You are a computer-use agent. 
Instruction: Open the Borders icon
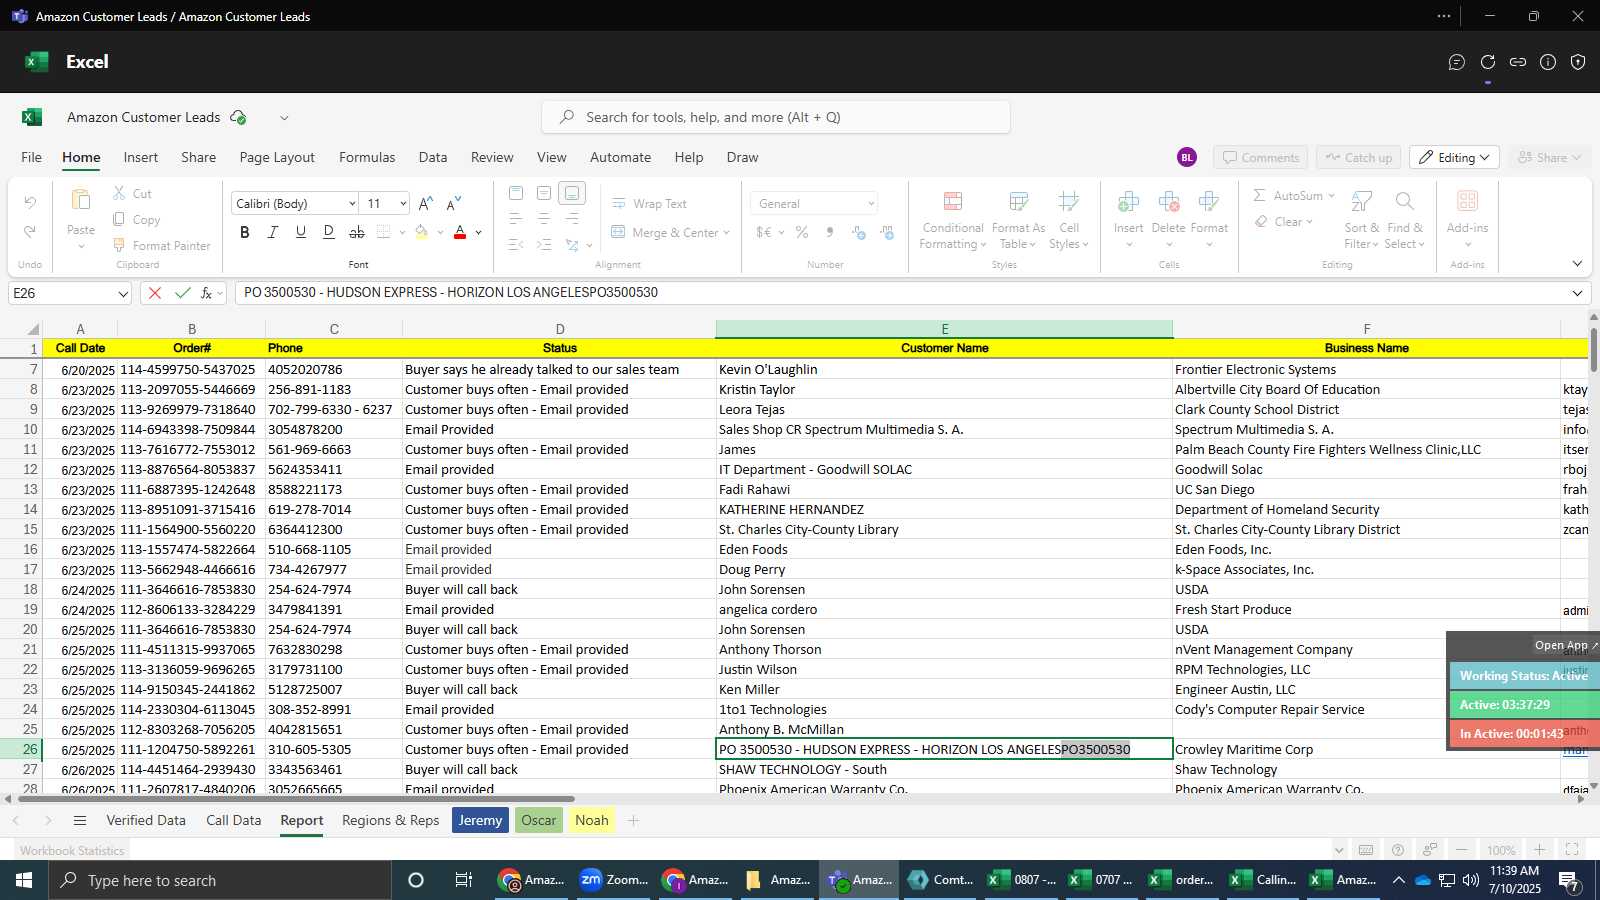384,232
